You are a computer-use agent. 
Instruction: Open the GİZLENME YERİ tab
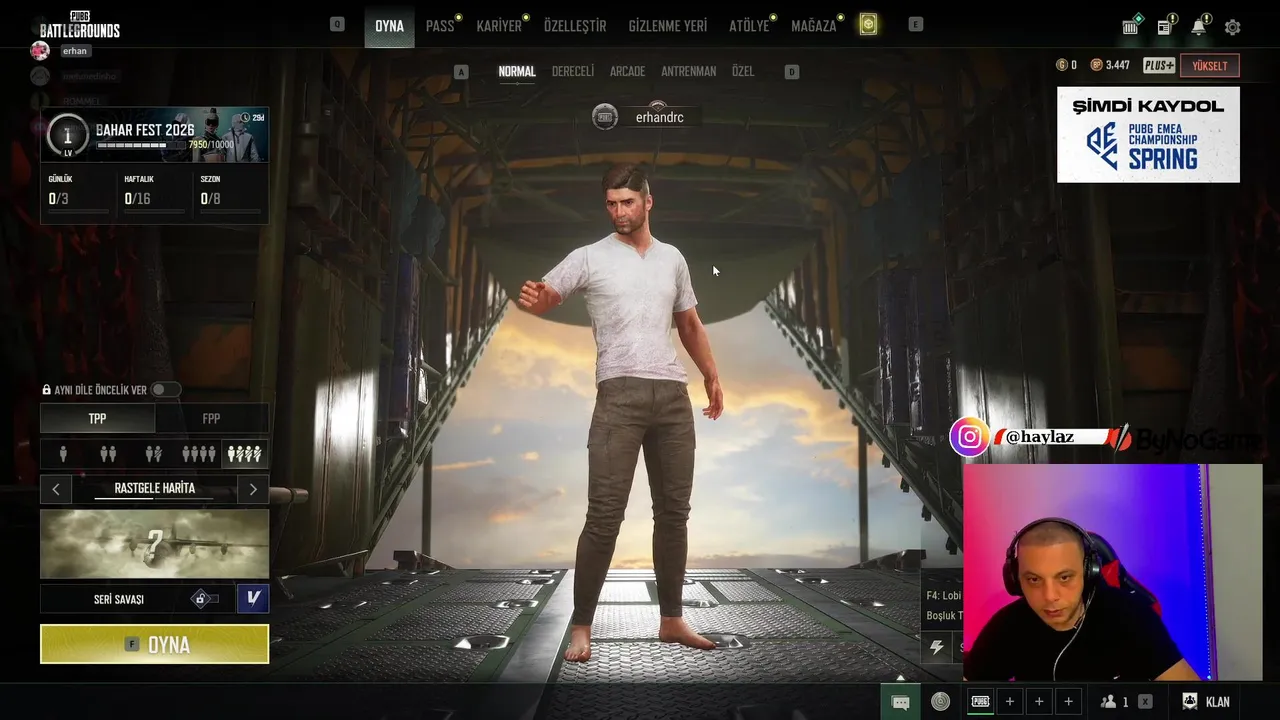668,26
